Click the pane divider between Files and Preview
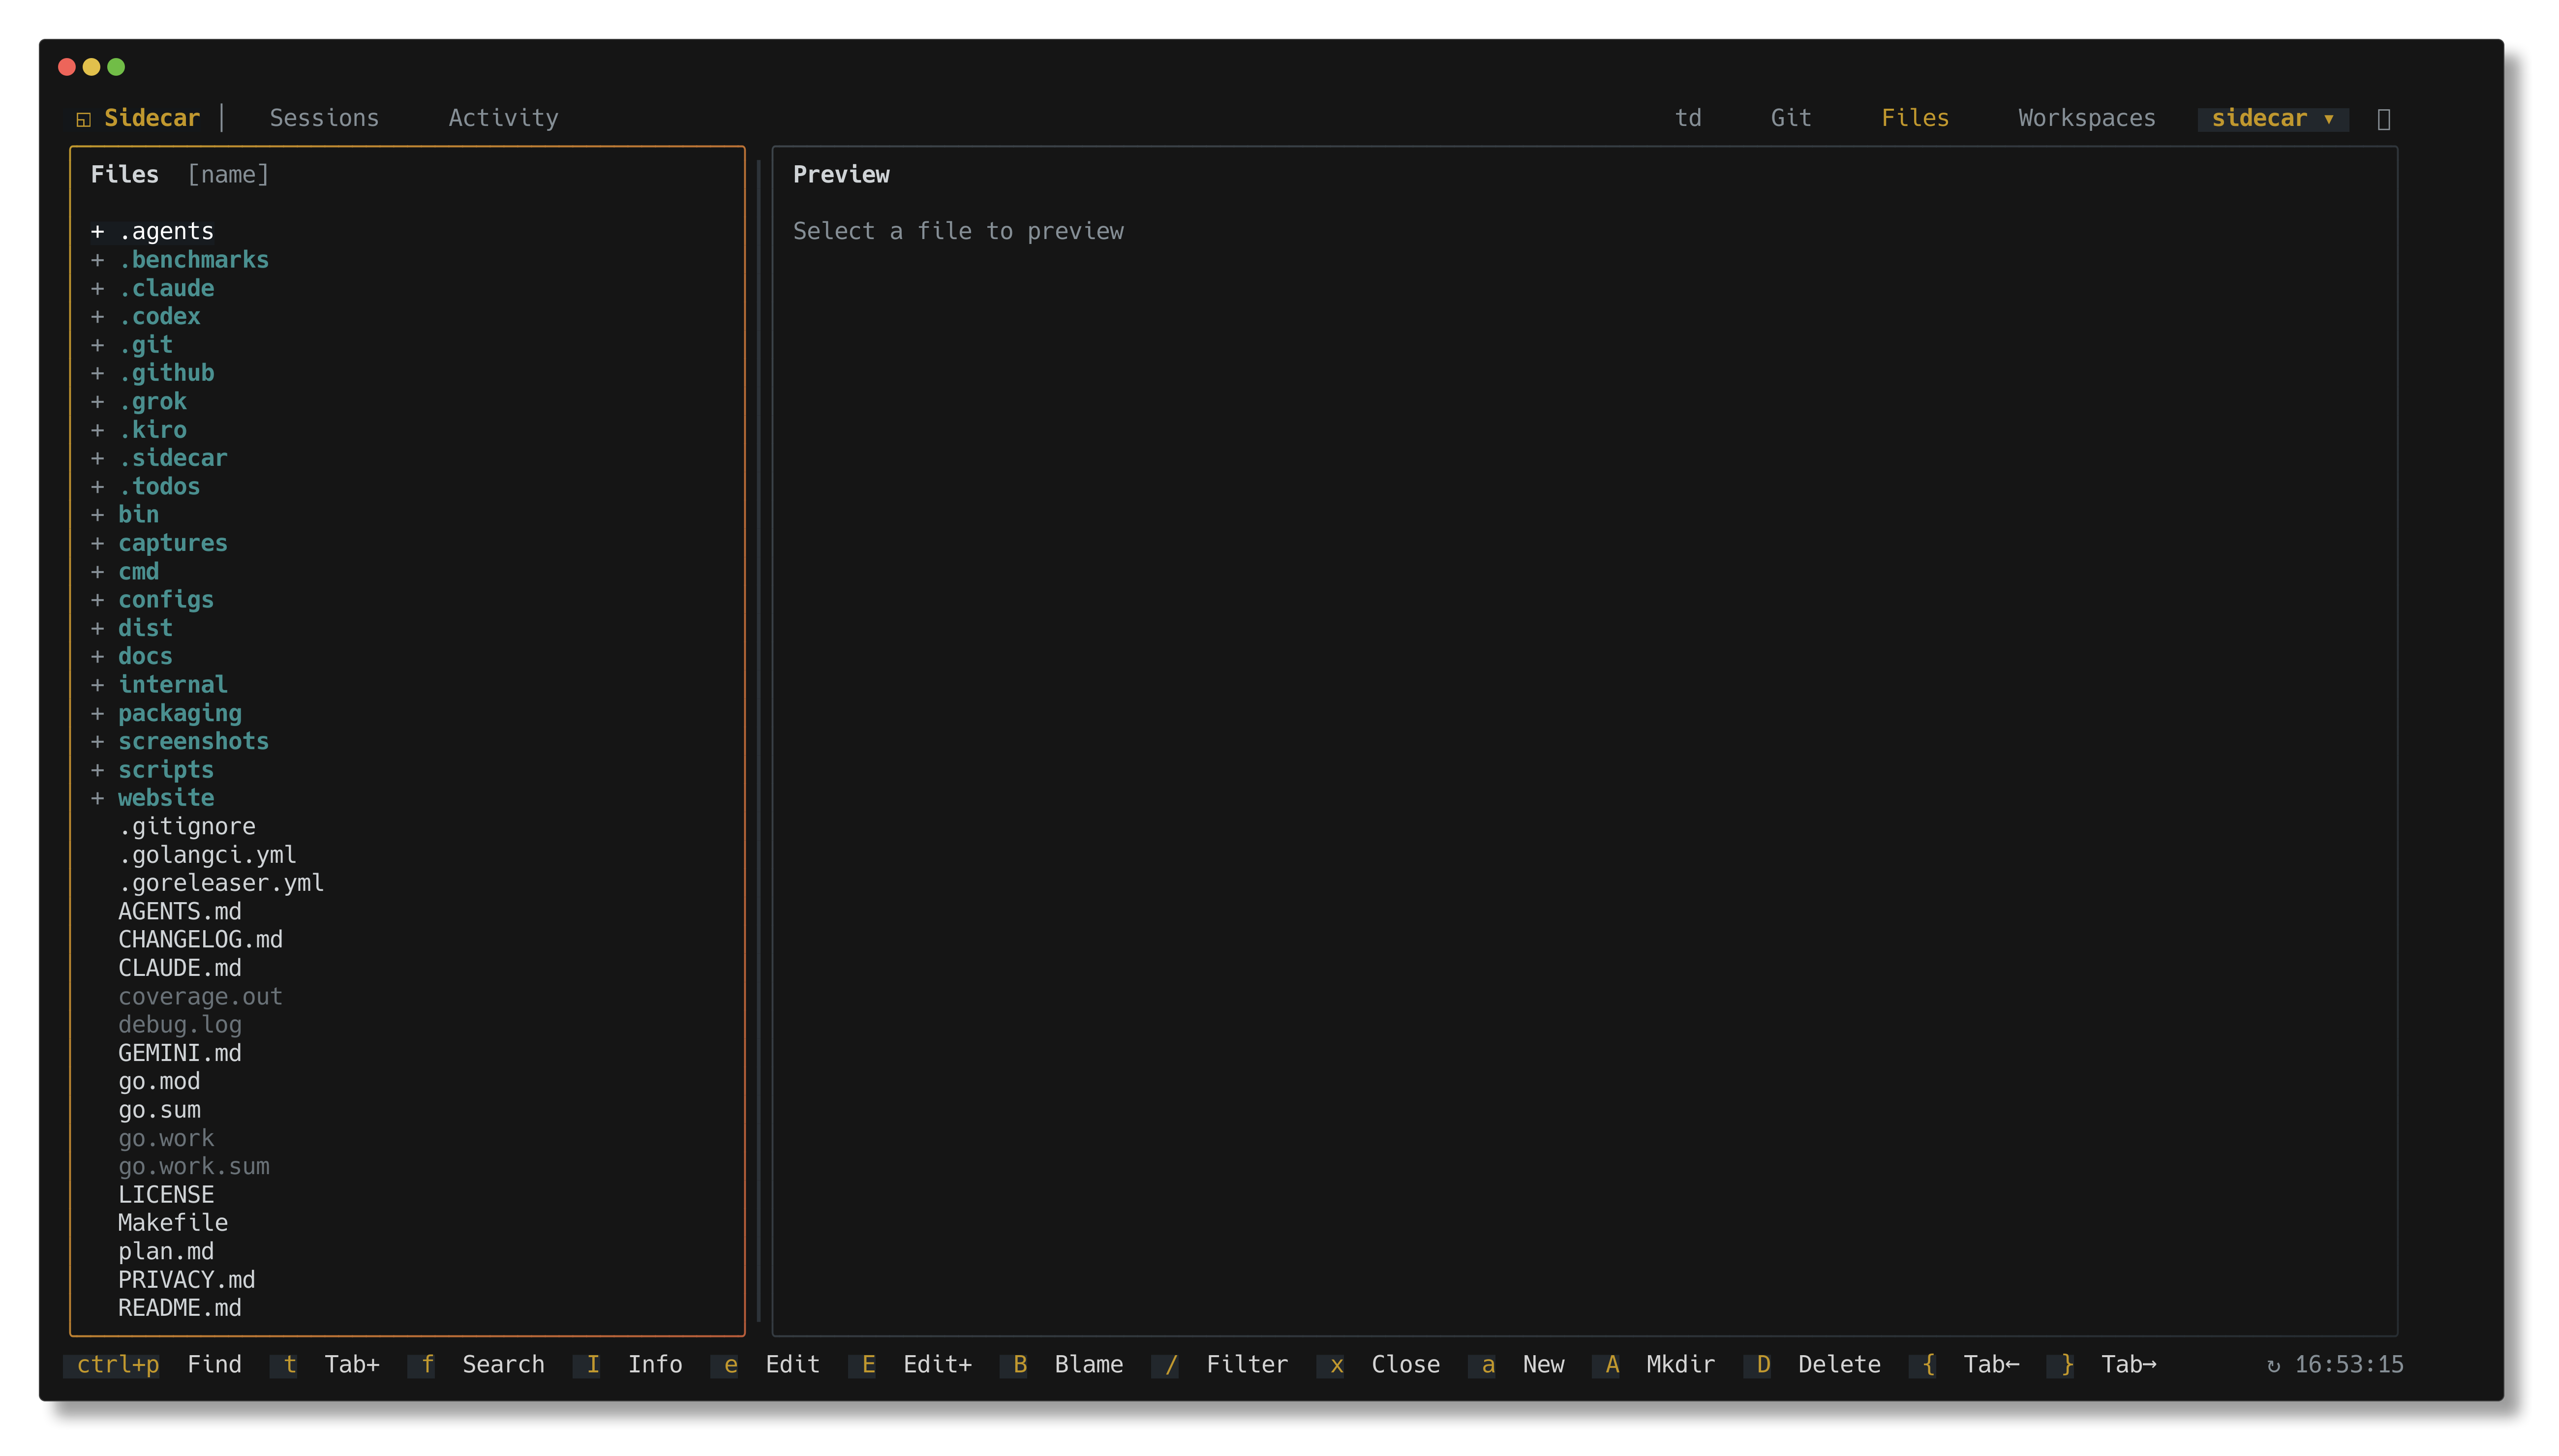The image size is (2559, 1456). coord(759,740)
